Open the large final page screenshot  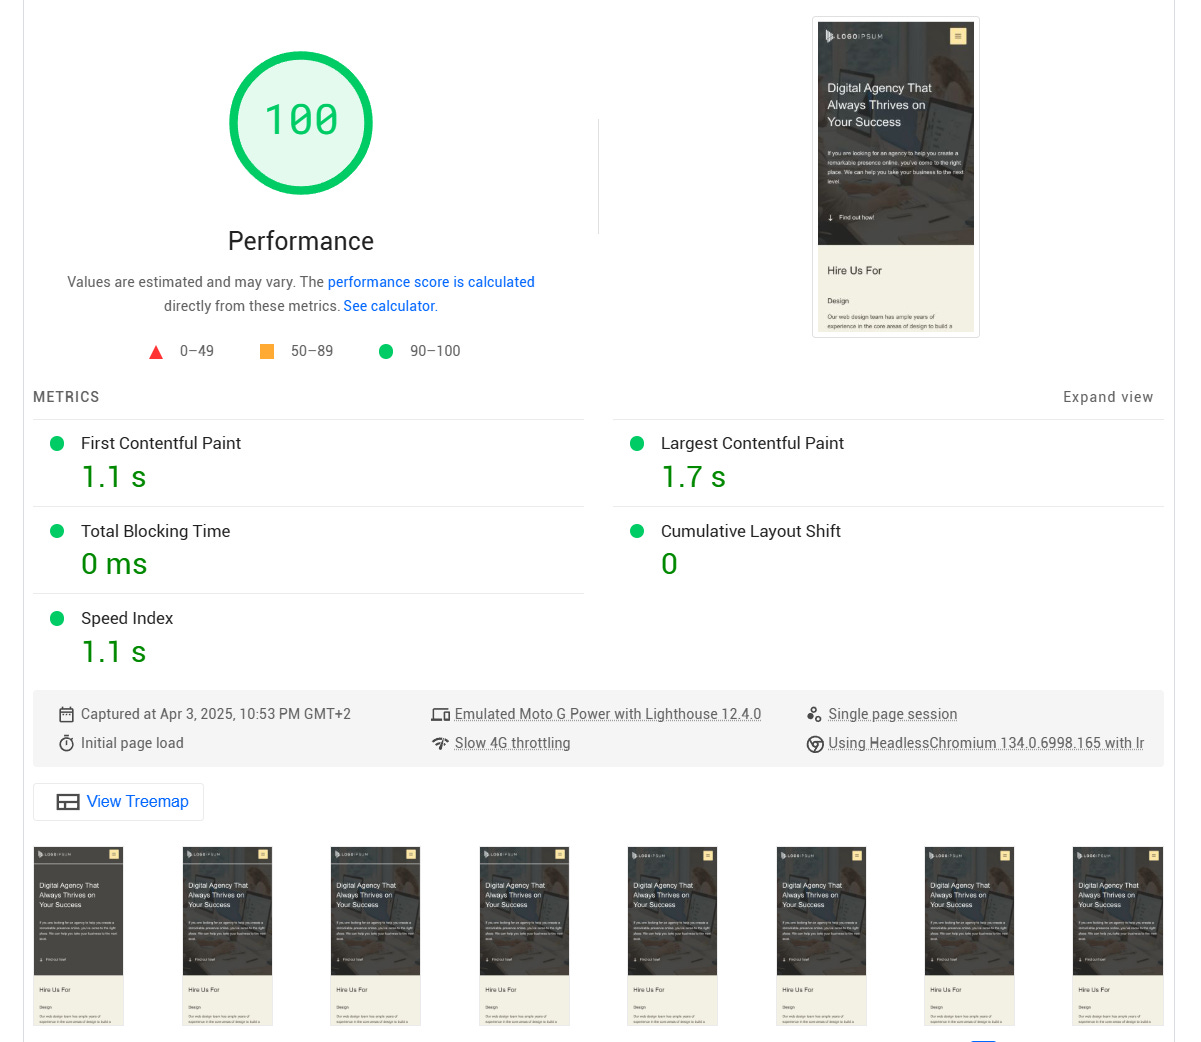[896, 176]
